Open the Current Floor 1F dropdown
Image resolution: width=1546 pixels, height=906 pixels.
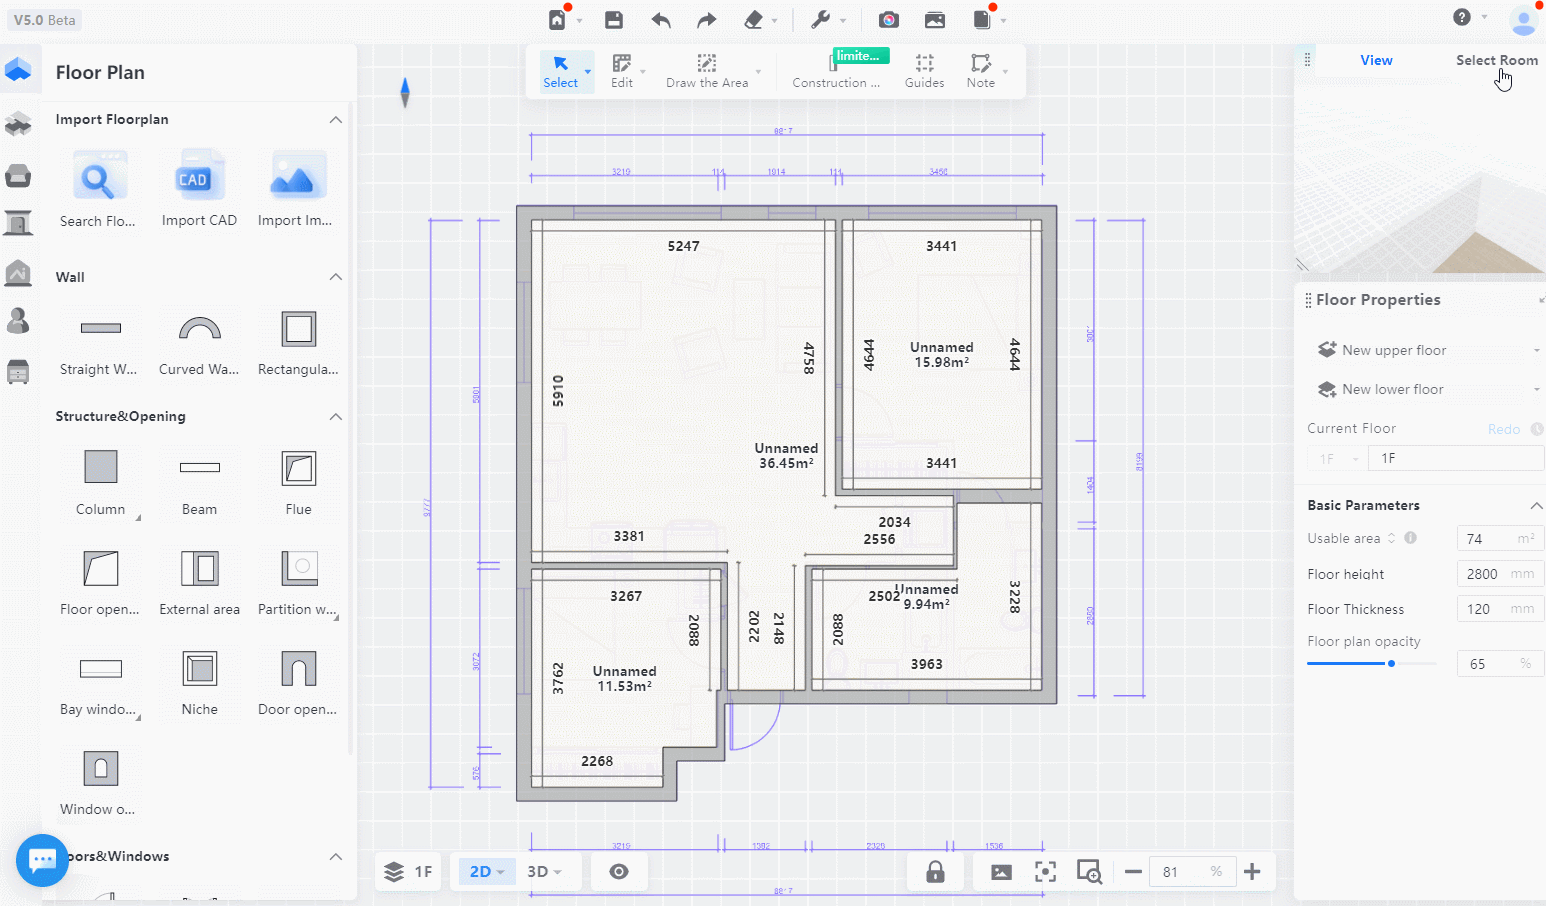pos(1335,459)
